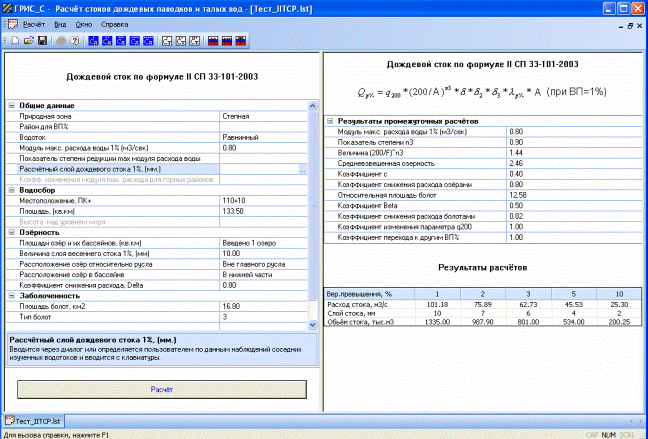Viewport: 648px width, 439px height.
Task: Click the value В нижней части
Action: point(264,275)
